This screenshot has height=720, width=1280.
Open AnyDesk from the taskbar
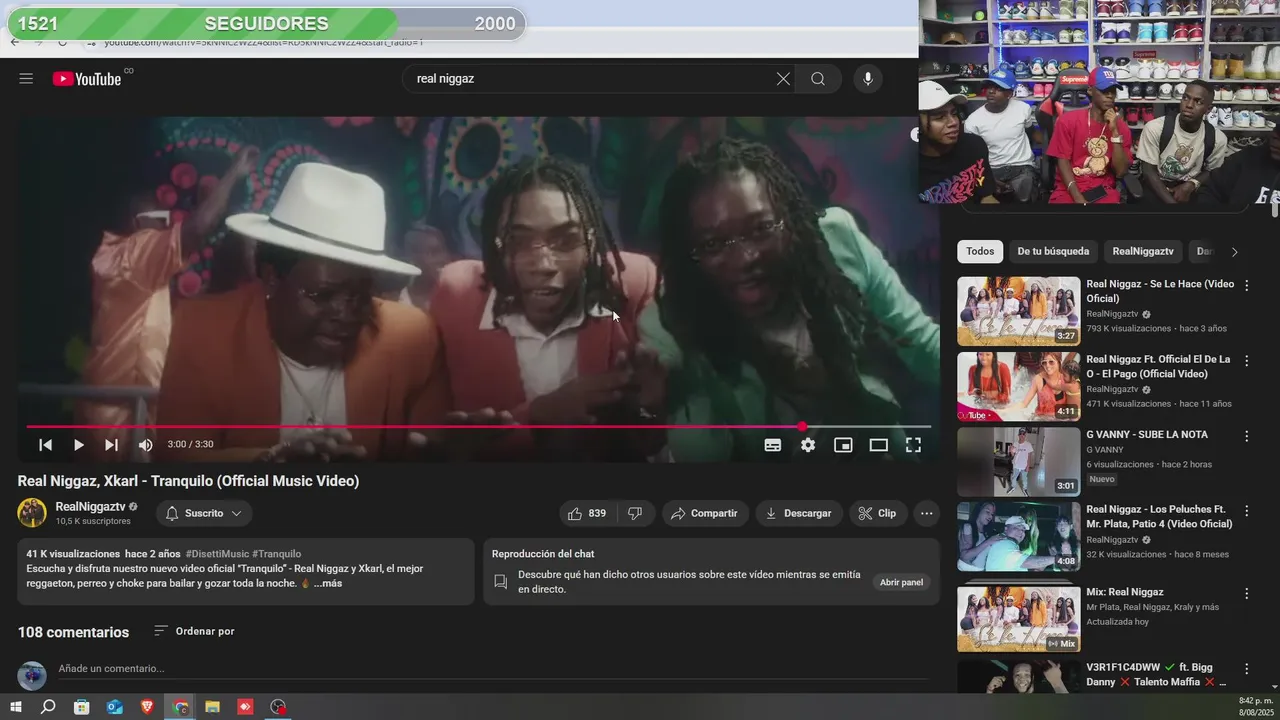click(x=245, y=707)
